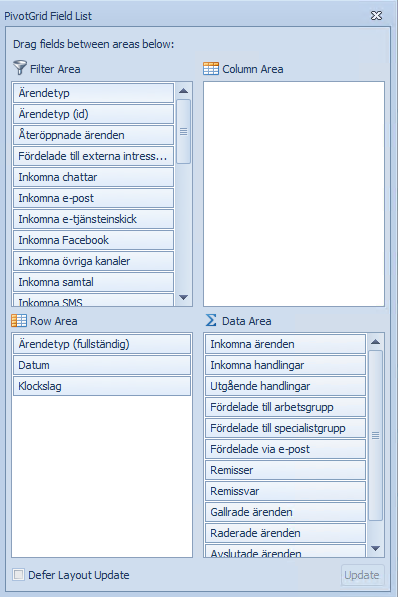Select the Ärendetyp filter field
The width and height of the screenshot is (398, 597).
(93, 93)
